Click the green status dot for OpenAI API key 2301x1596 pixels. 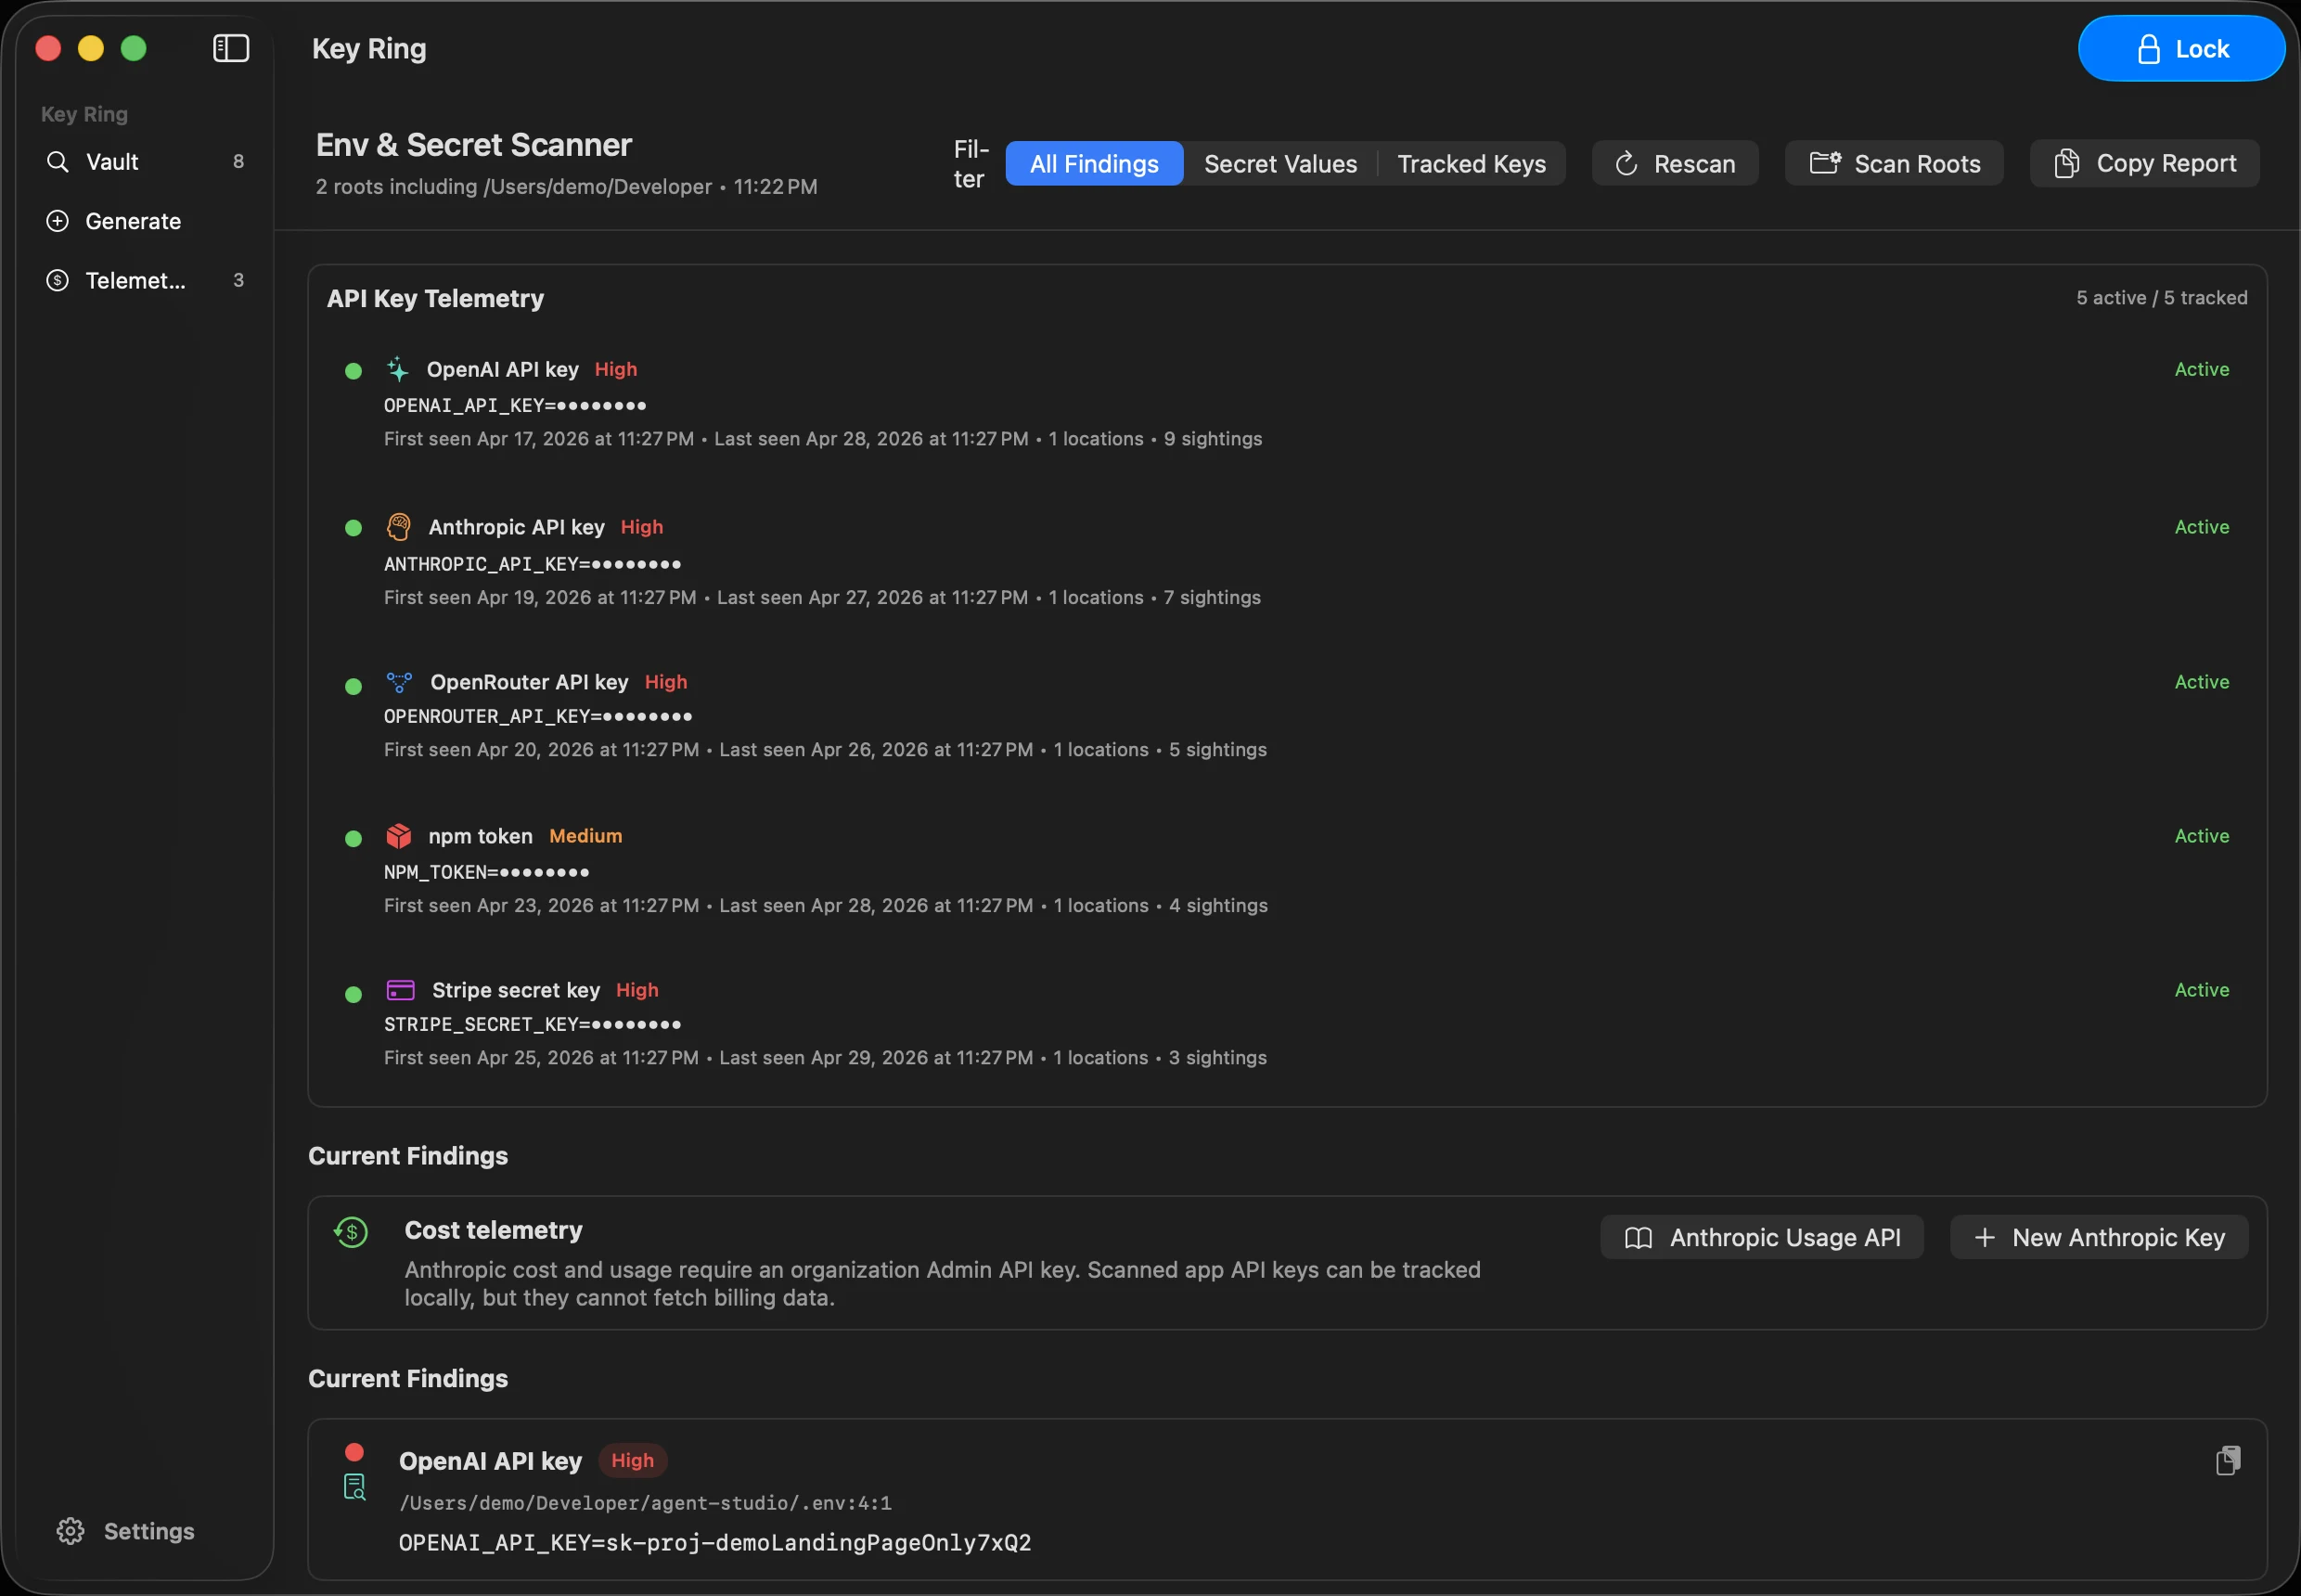coord(353,371)
